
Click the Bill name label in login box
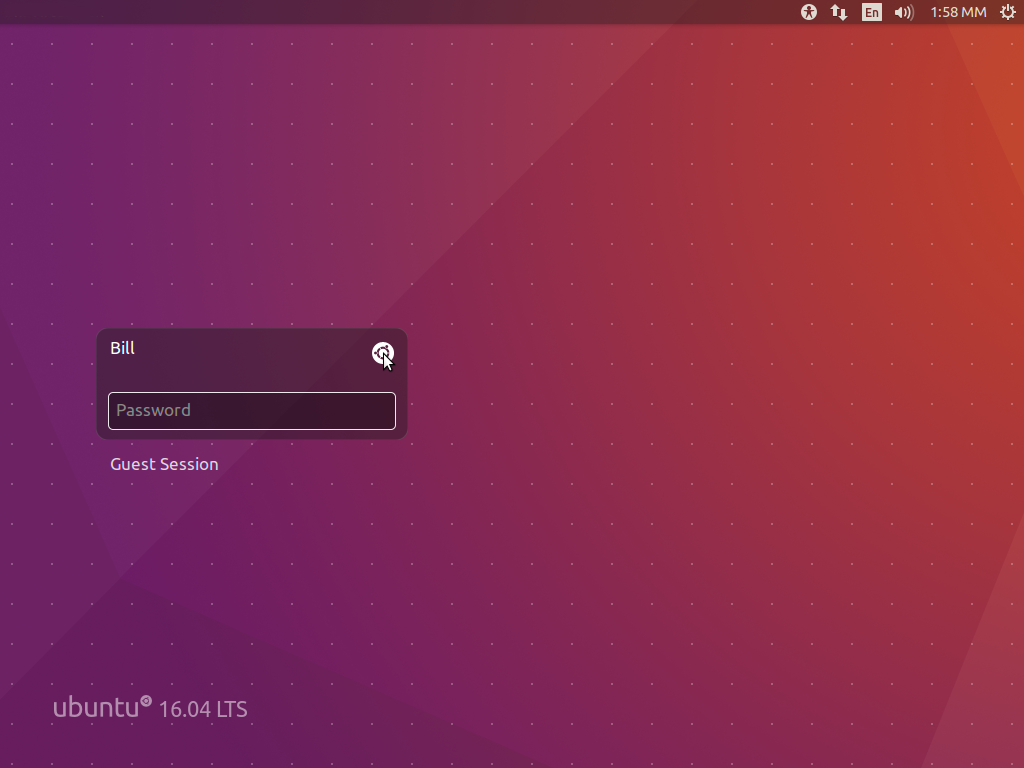123,348
